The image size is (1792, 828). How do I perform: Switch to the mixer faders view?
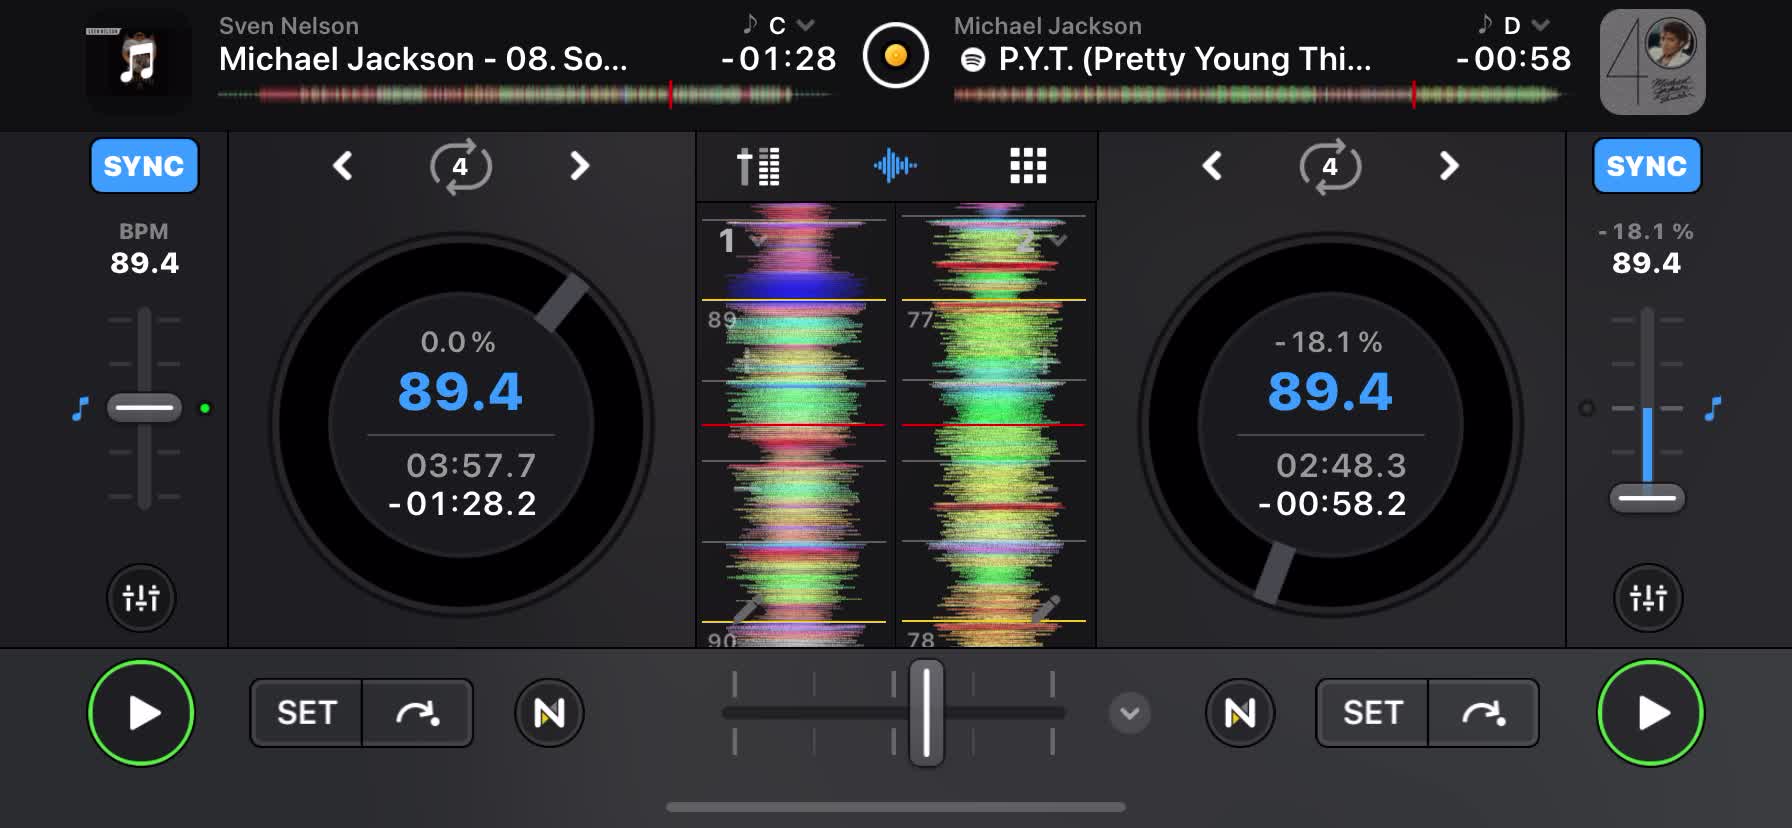coord(759,166)
